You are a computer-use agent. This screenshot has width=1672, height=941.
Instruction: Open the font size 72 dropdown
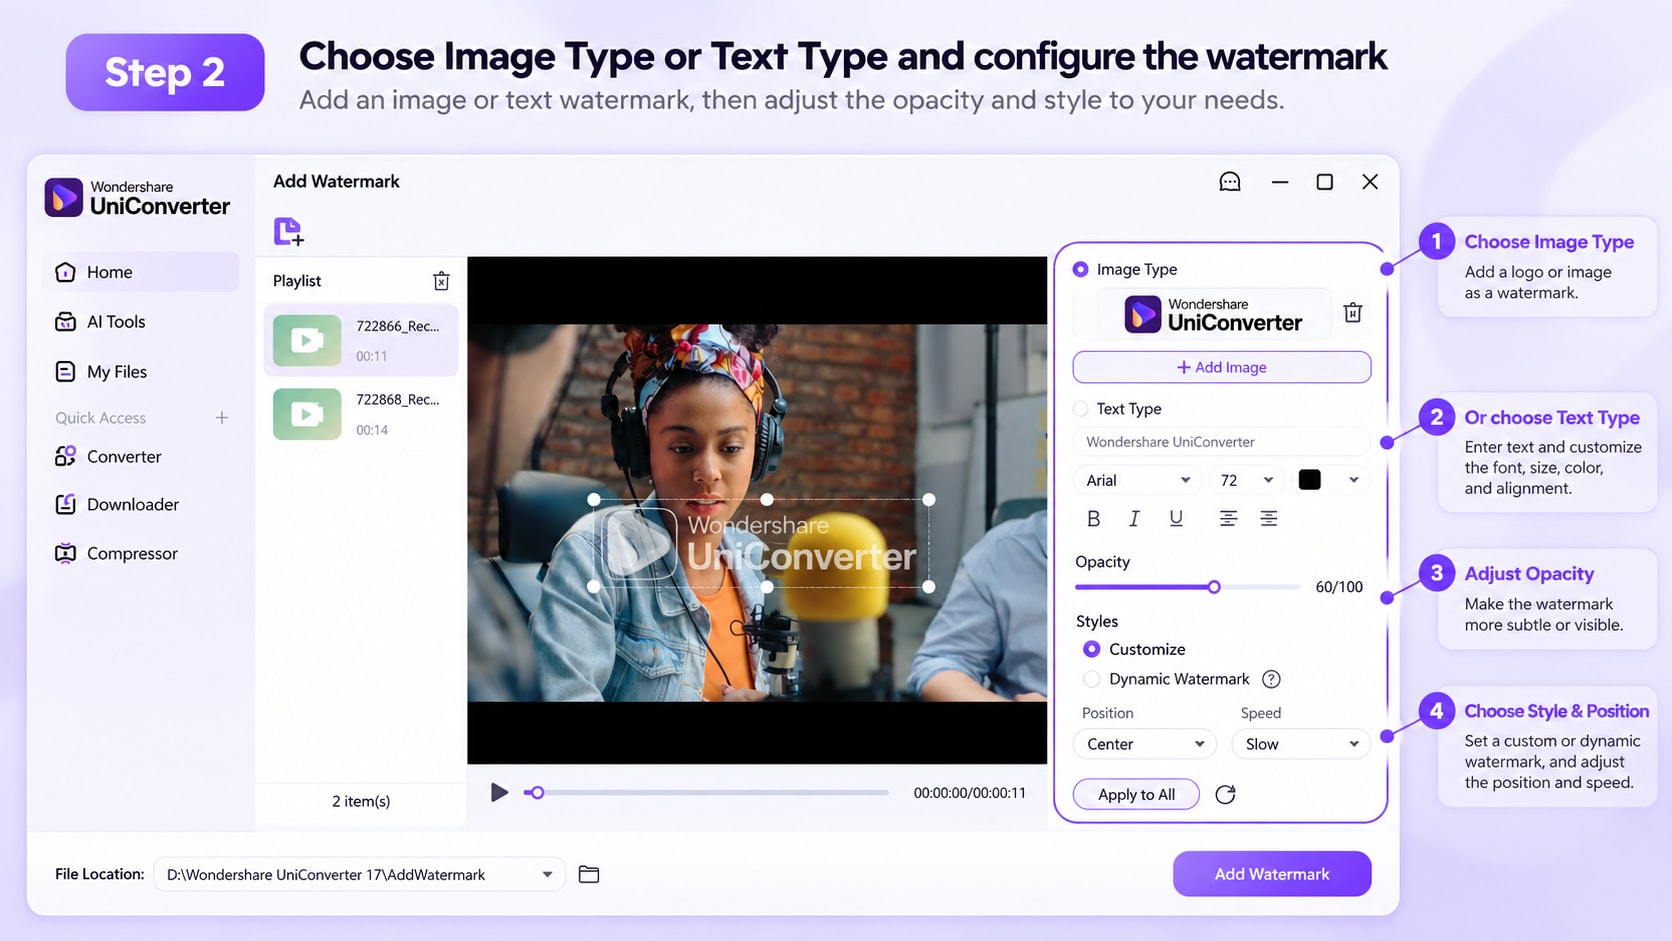tap(1246, 480)
